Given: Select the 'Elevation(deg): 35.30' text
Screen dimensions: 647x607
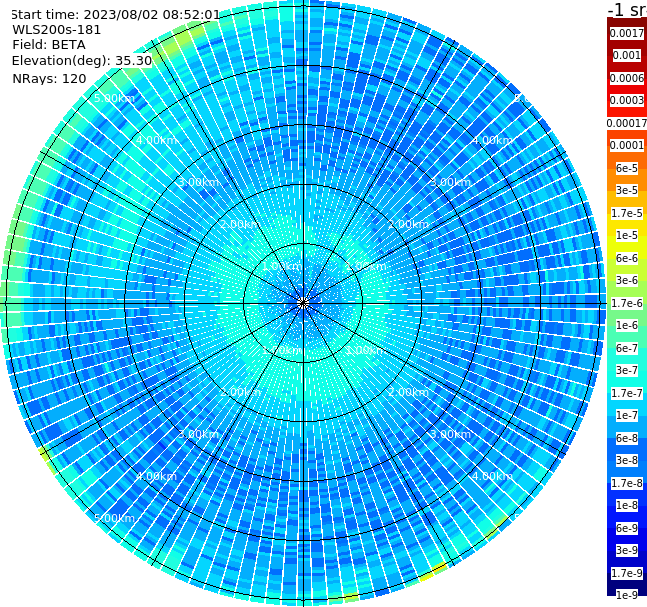Looking at the screenshot, I should [x=82, y=61].
